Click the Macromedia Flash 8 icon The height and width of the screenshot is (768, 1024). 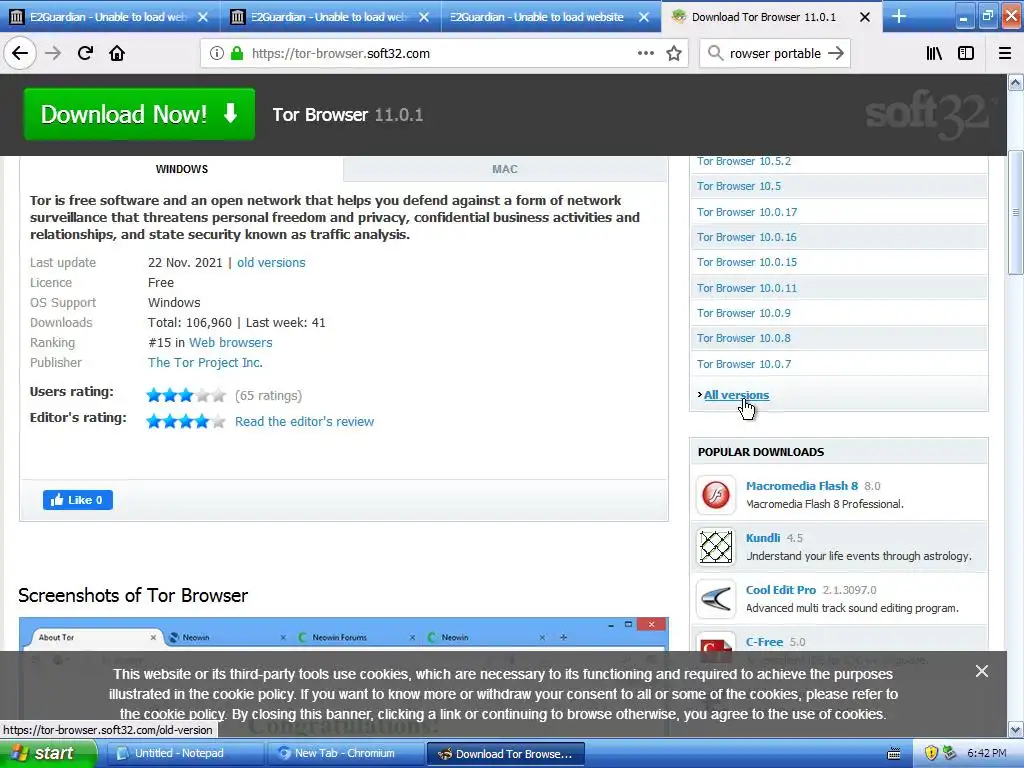point(716,495)
